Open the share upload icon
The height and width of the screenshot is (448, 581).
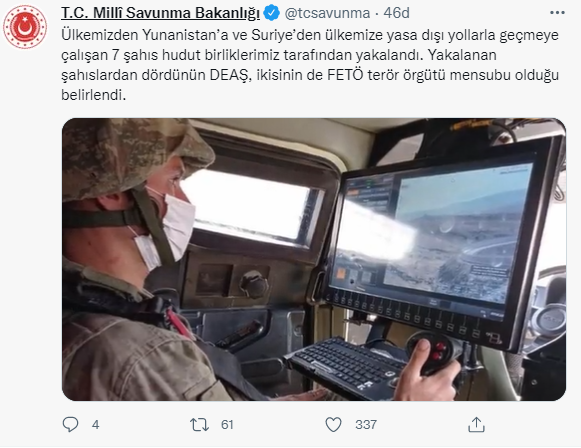(476, 424)
